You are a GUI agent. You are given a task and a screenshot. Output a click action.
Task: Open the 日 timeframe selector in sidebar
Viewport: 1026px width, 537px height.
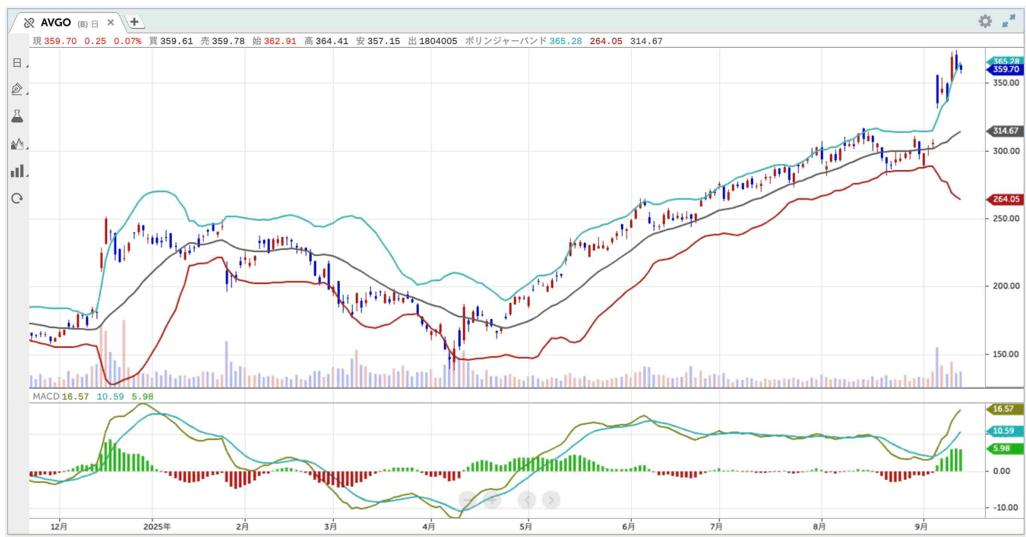(17, 63)
